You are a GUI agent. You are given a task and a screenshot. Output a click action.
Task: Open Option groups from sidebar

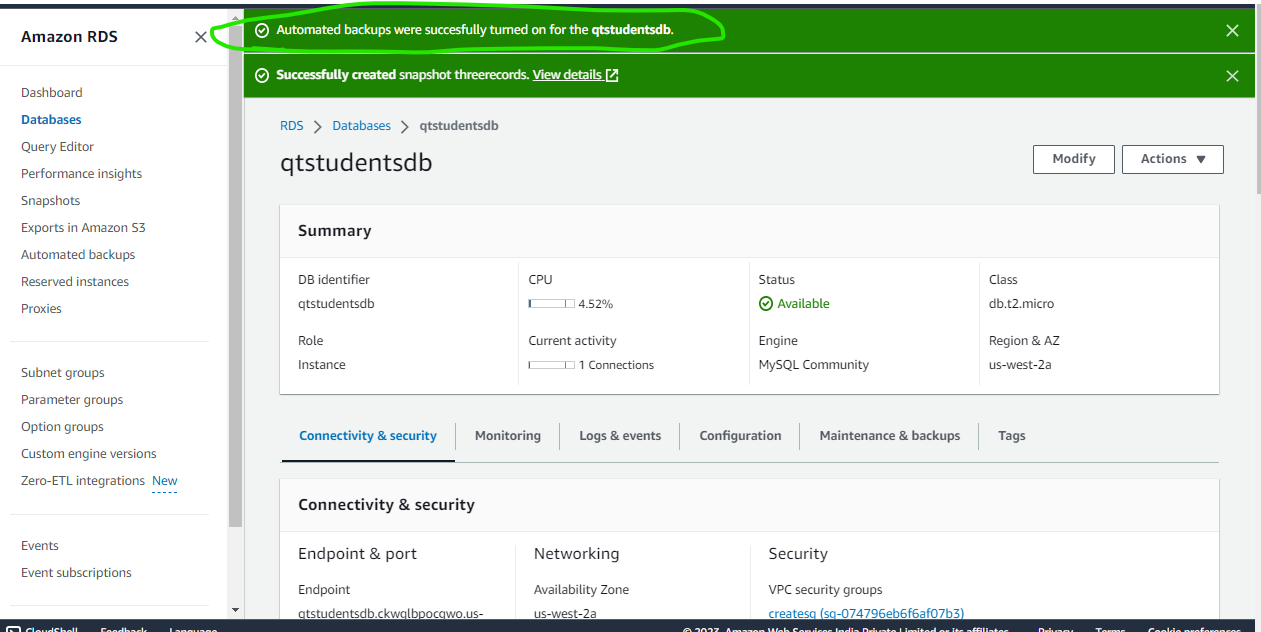62,427
